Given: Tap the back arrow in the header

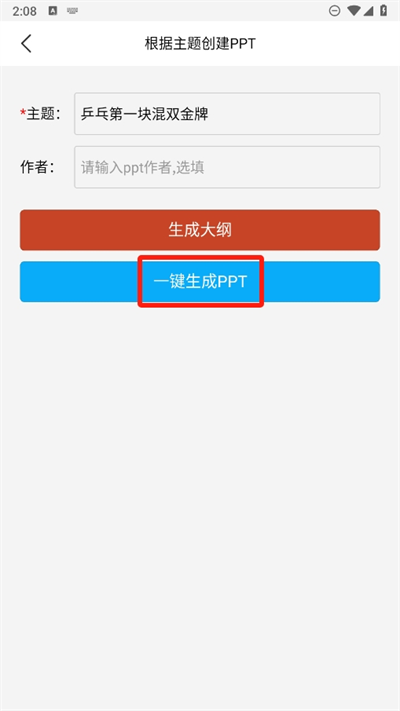Looking at the screenshot, I should (26, 44).
